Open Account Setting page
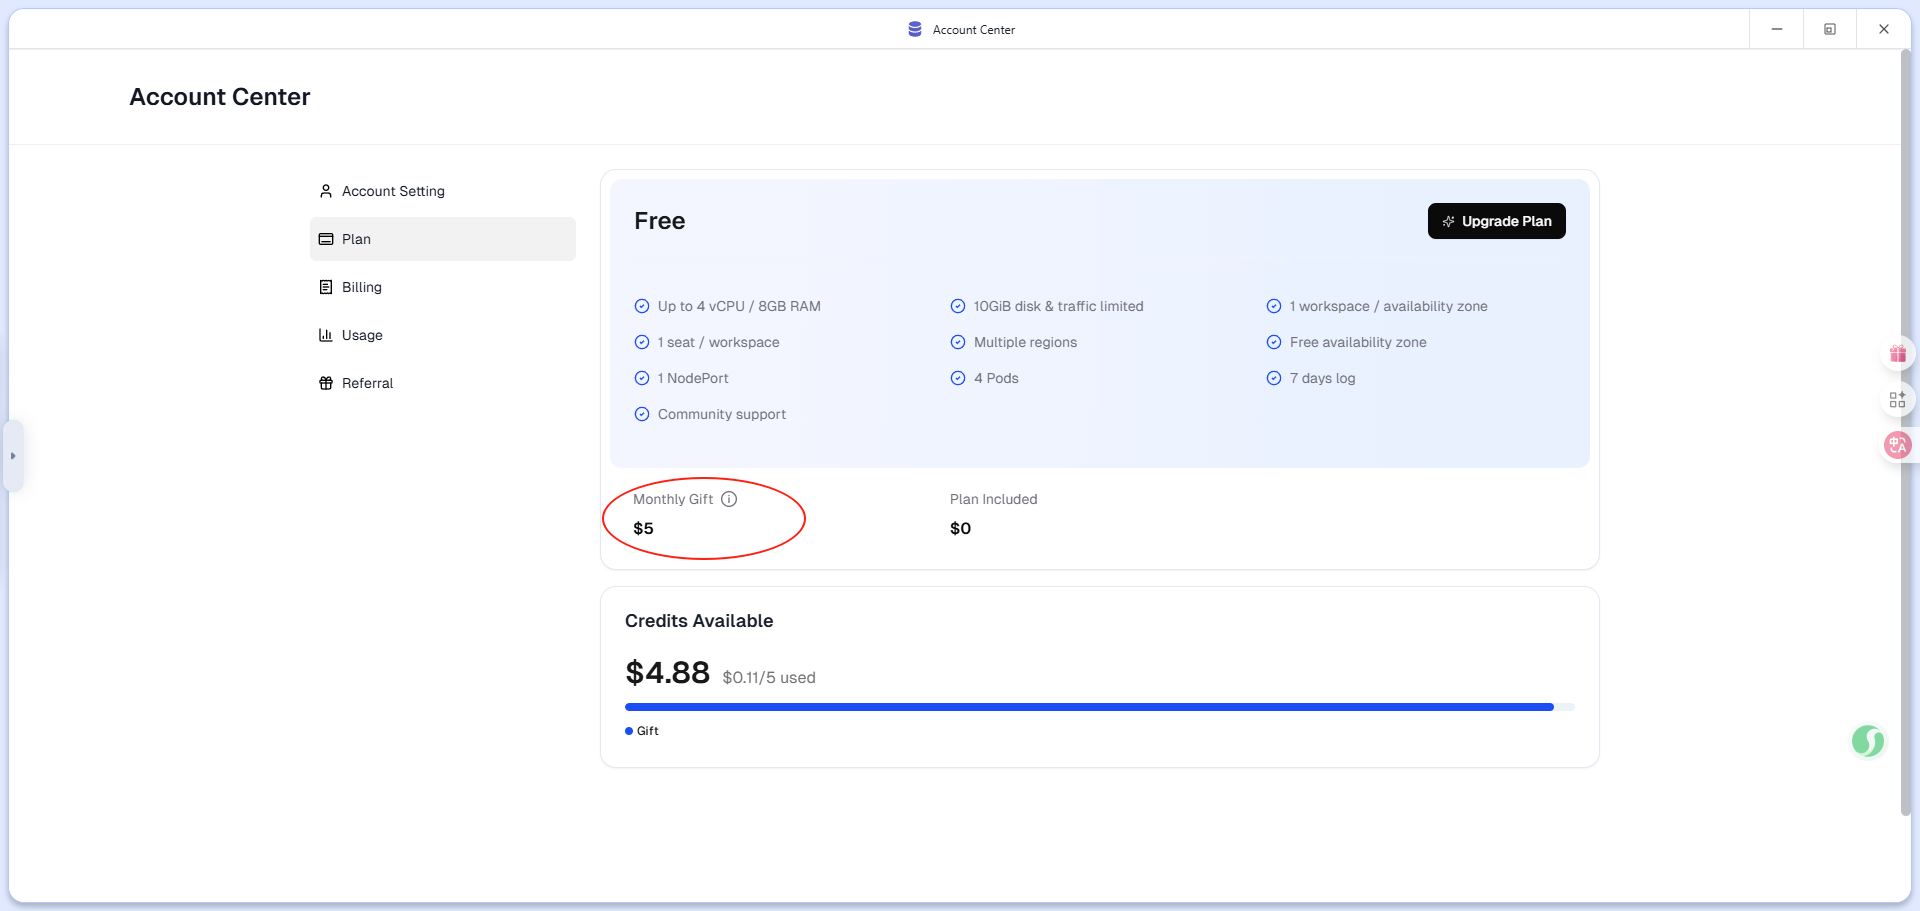Viewport: 1920px width, 911px height. click(x=393, y=191)
